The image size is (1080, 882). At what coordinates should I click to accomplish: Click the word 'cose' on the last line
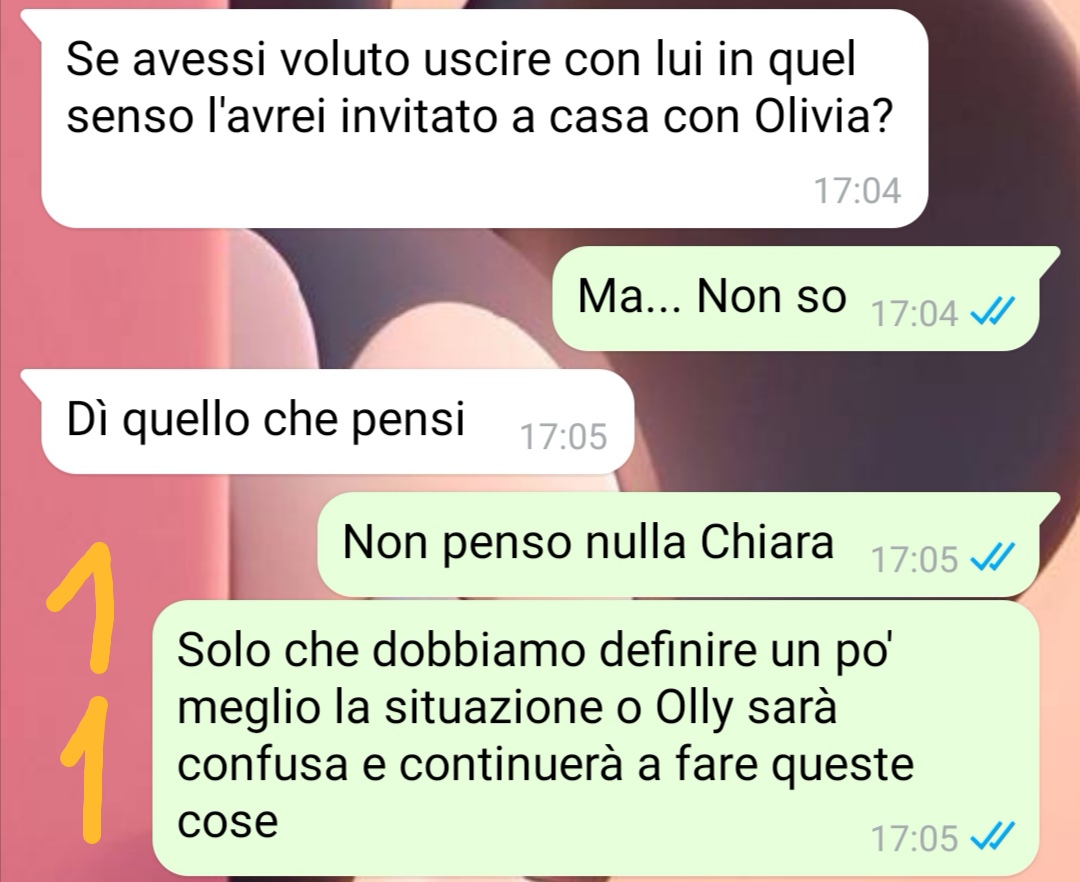click(x=227, y=822)
